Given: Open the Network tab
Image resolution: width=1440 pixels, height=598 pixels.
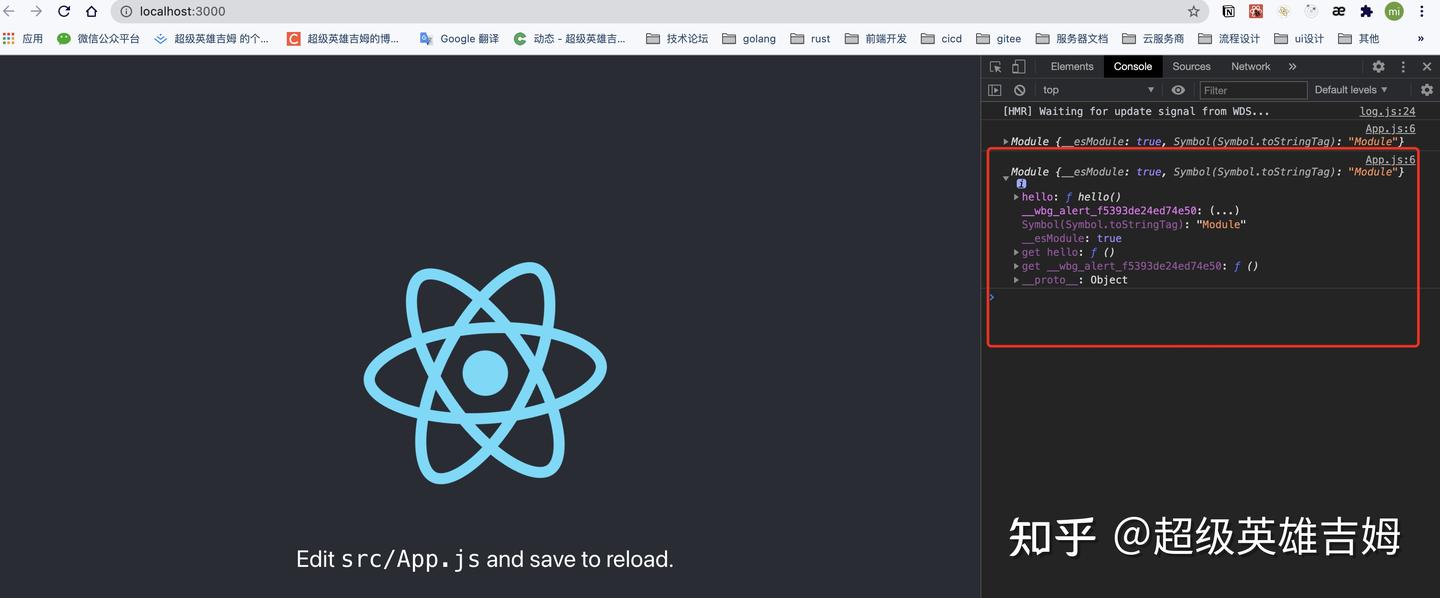Looking at the screenshot, I should click(1249, 66).
